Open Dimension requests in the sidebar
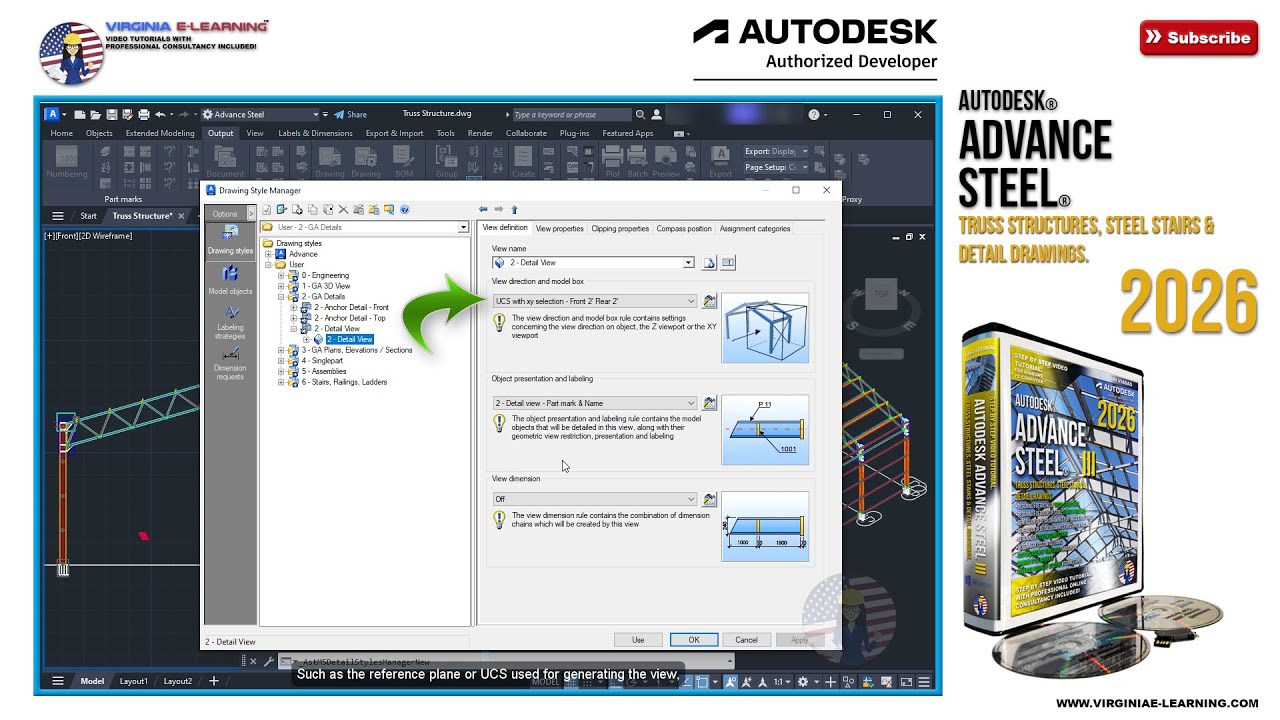The width and height of the screenshot is (1280, 720). pyautogui.click(x=230, y=363)
